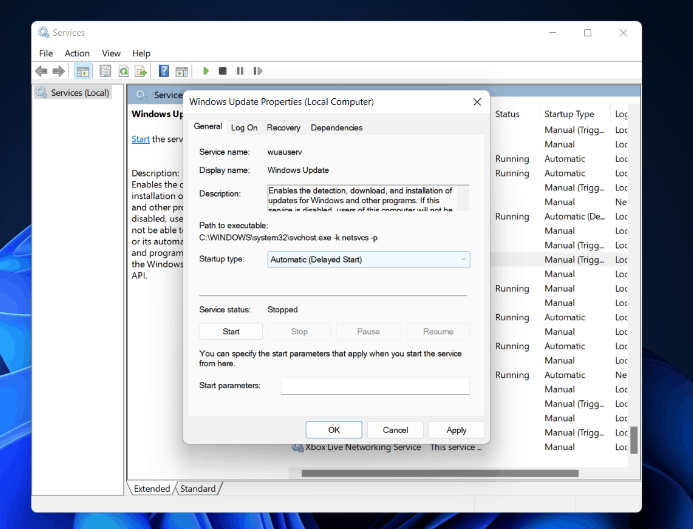
Task: Toggle the Show/Hide Action Pane toolbar icon
Action: pos(182,71)
